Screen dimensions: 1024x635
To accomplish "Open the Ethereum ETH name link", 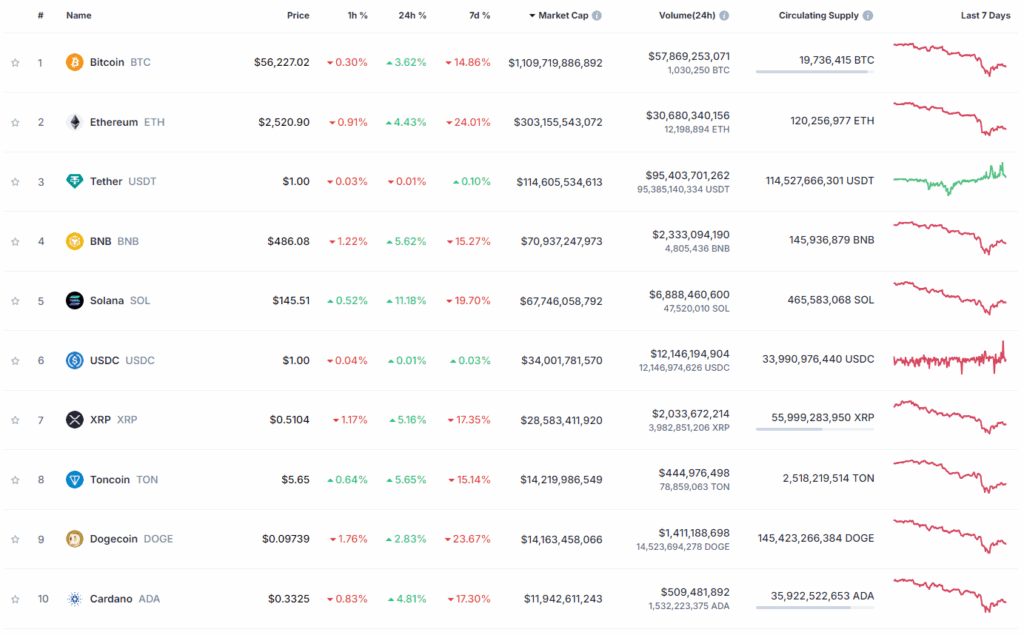I will (127, 122).
